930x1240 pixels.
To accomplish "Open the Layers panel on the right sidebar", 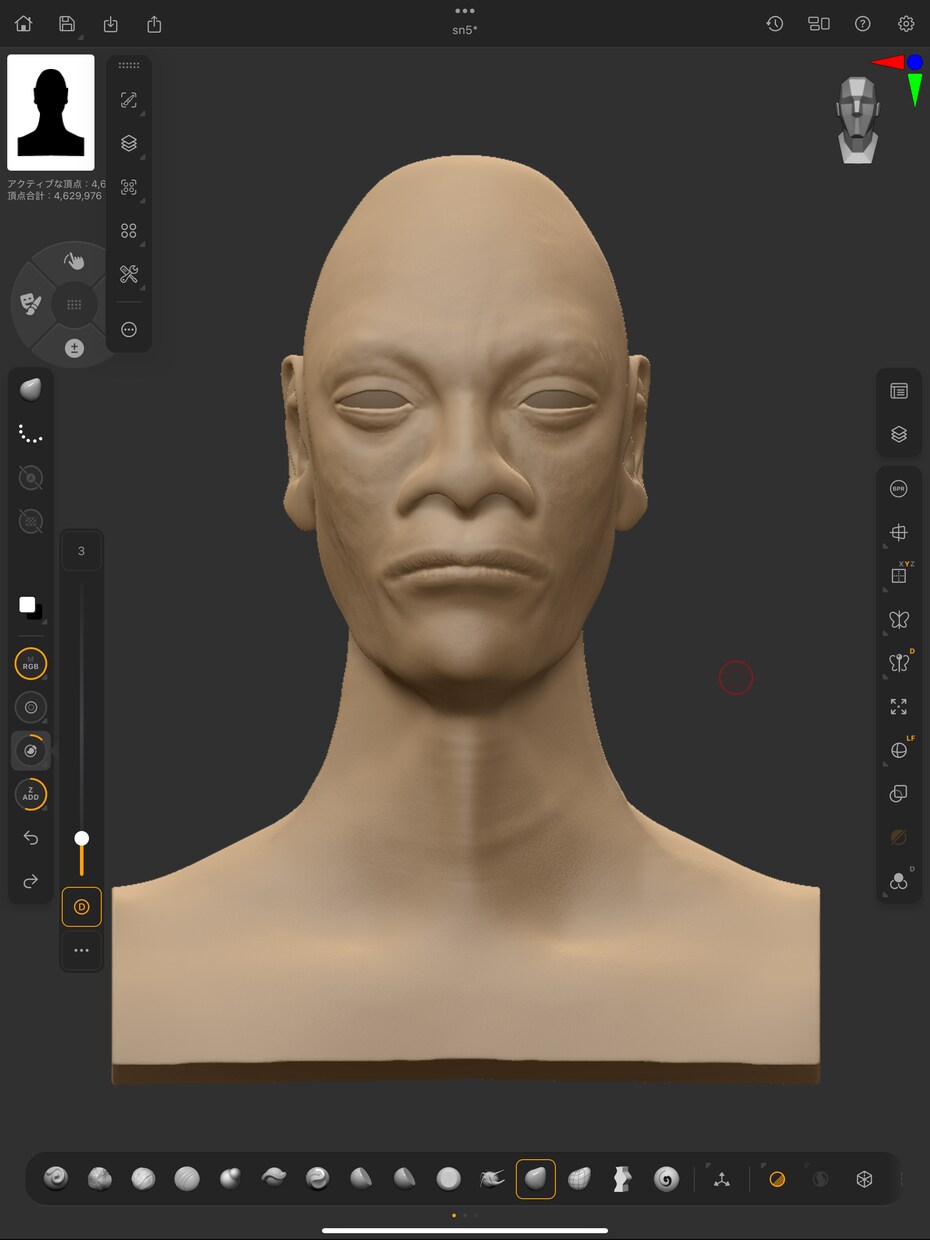I will 898,433.
